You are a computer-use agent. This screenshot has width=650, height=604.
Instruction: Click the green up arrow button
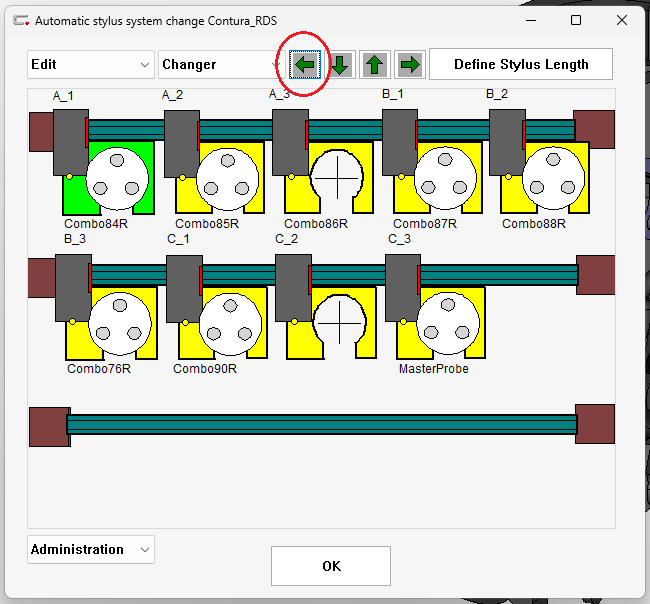(375, 65)
